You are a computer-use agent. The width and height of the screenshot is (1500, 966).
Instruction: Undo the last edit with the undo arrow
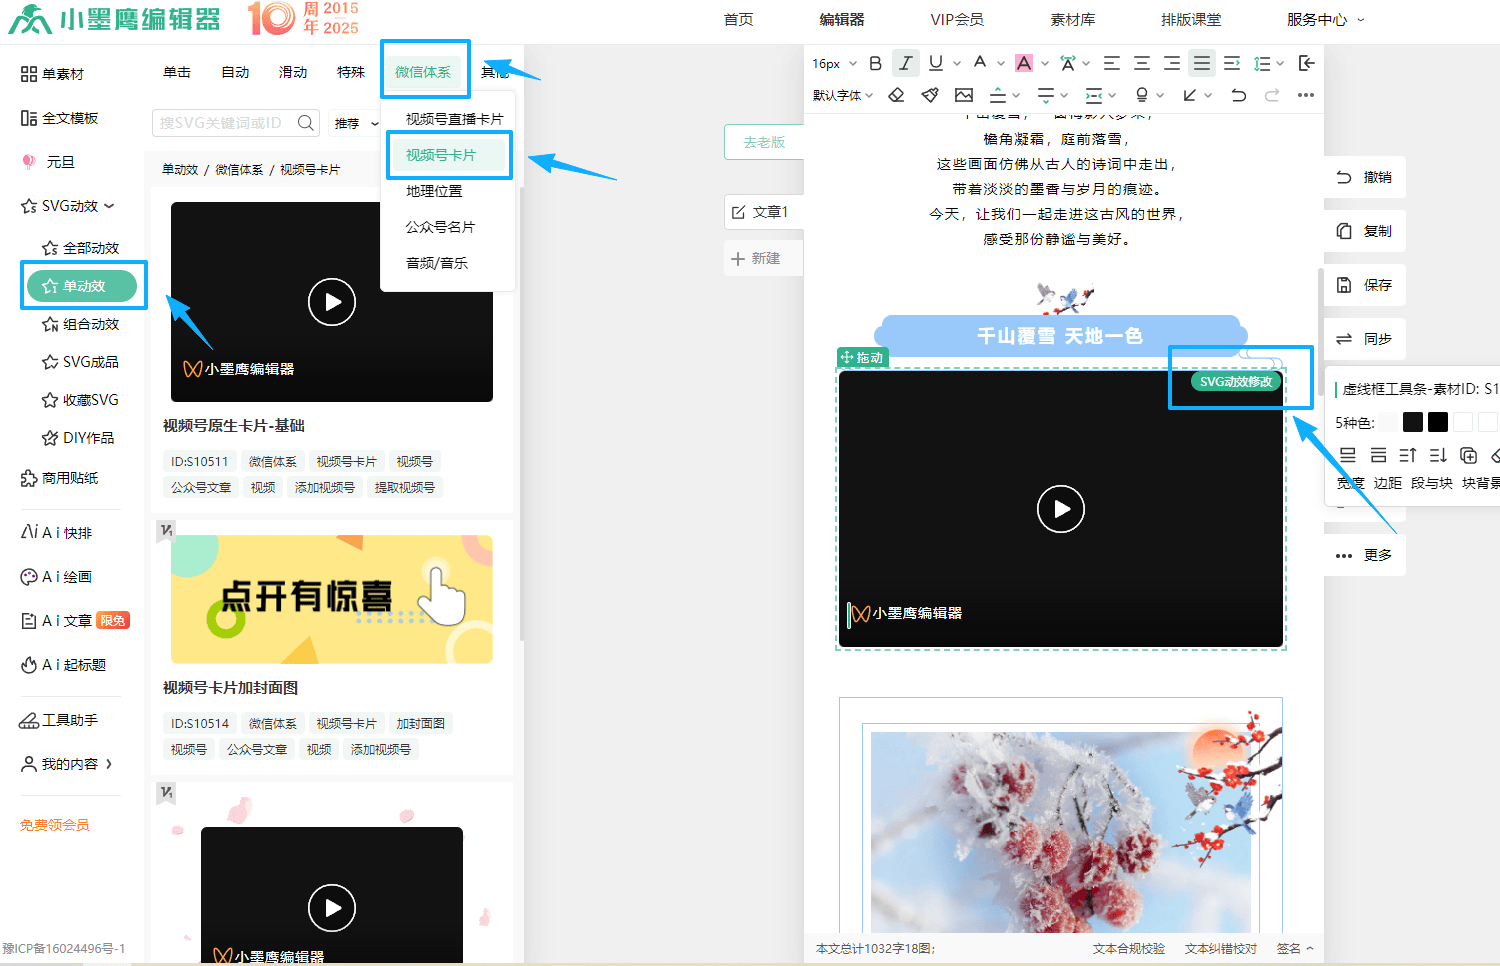coord(1239,95)
